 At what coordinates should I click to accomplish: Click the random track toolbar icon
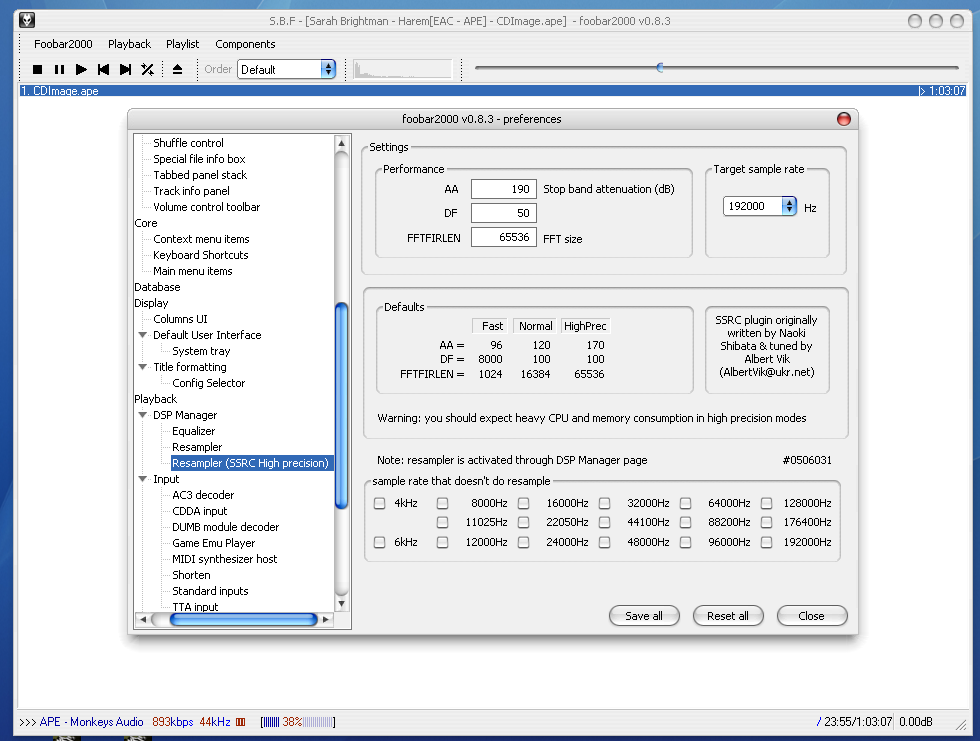click(148, 69)
